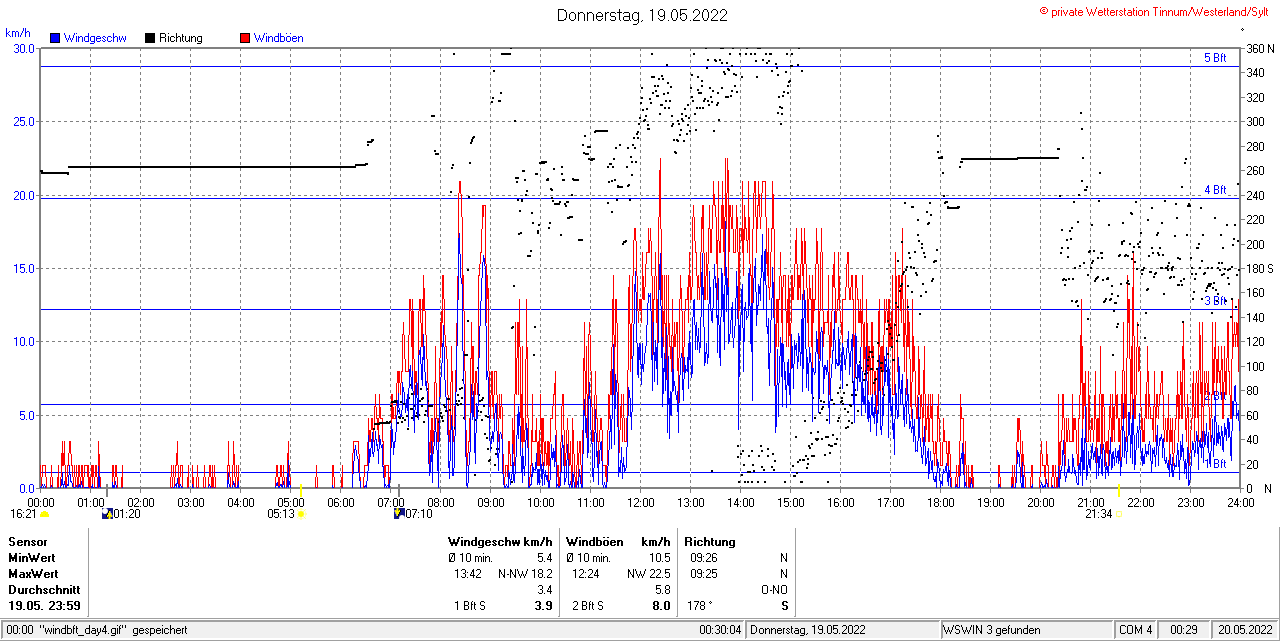Screen dimensions: 1280x641
Task: Click the moonset icon at 07:10
Action: pos(399,514)
